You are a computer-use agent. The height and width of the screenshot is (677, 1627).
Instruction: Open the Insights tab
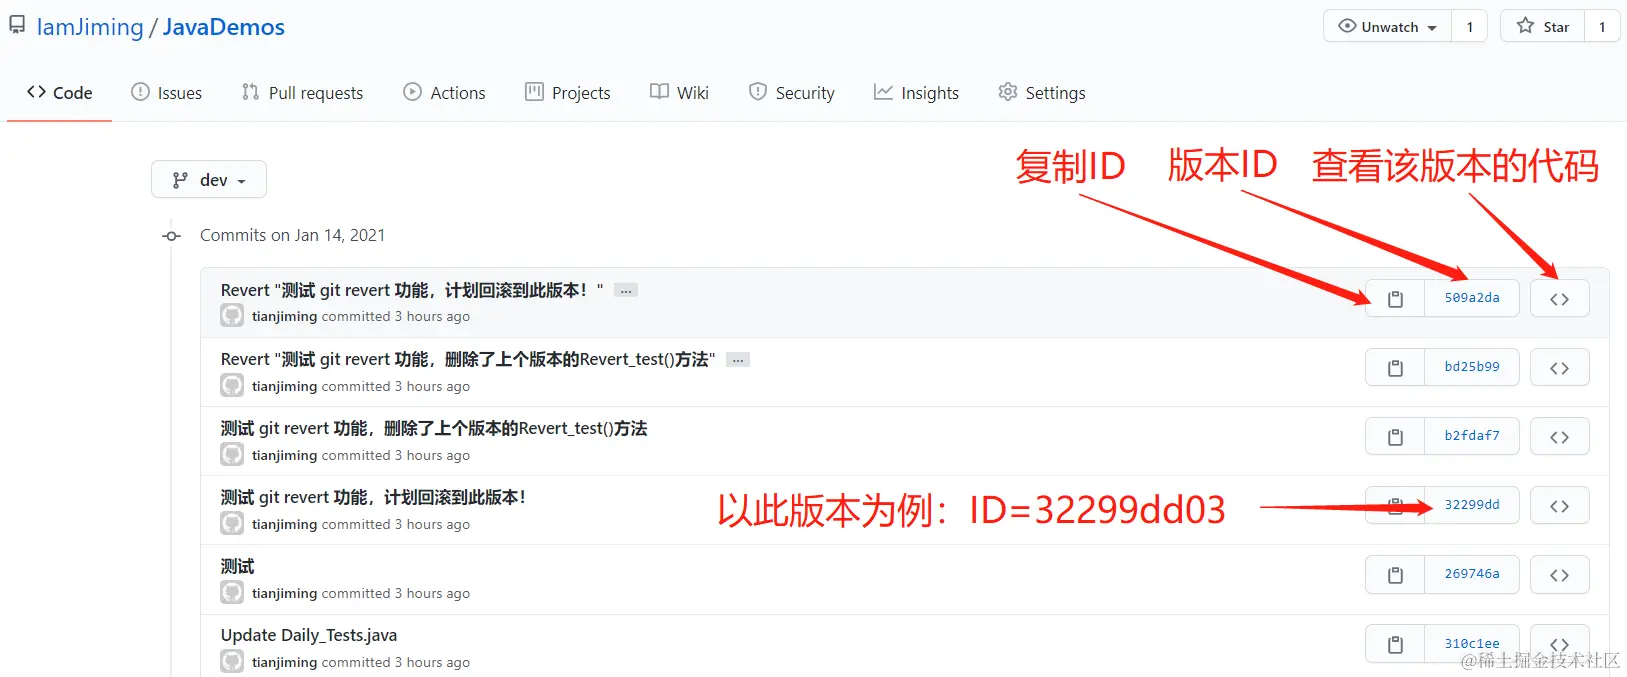point(916,92)
